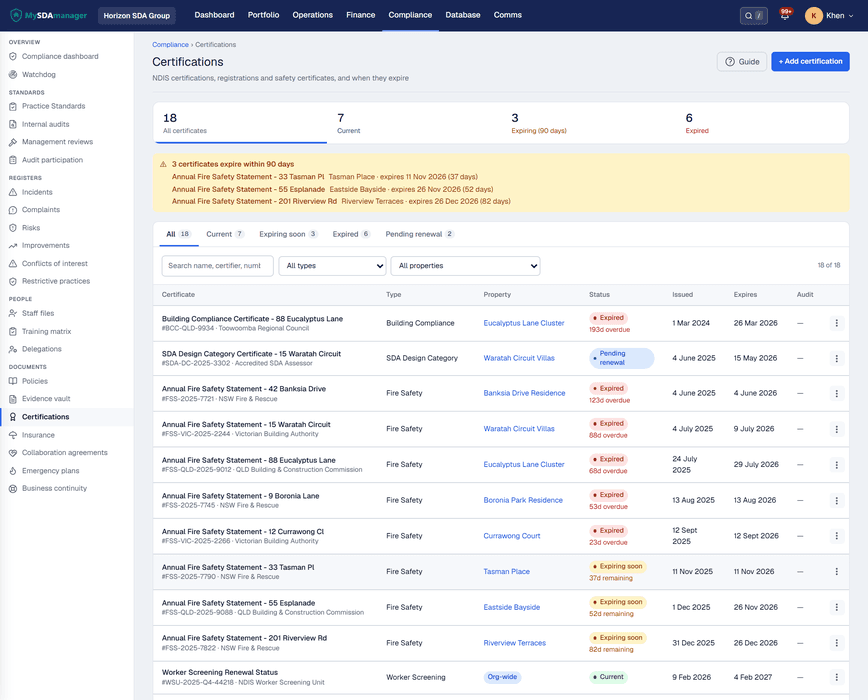
Task: Click the Policies book icon
Action: point(13,381)
